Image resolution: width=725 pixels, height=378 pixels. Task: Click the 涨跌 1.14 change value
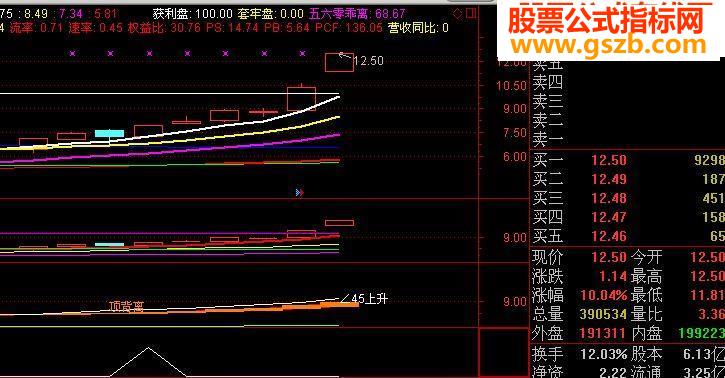tap(613, 276)
